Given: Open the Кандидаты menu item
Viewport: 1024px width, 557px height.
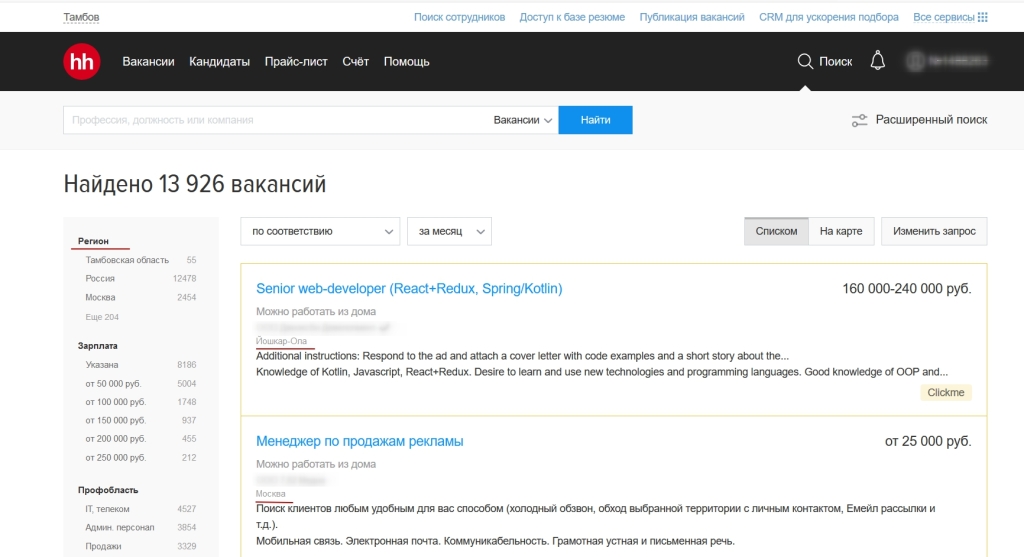Looking at the screenshot, I should point(219,62).
